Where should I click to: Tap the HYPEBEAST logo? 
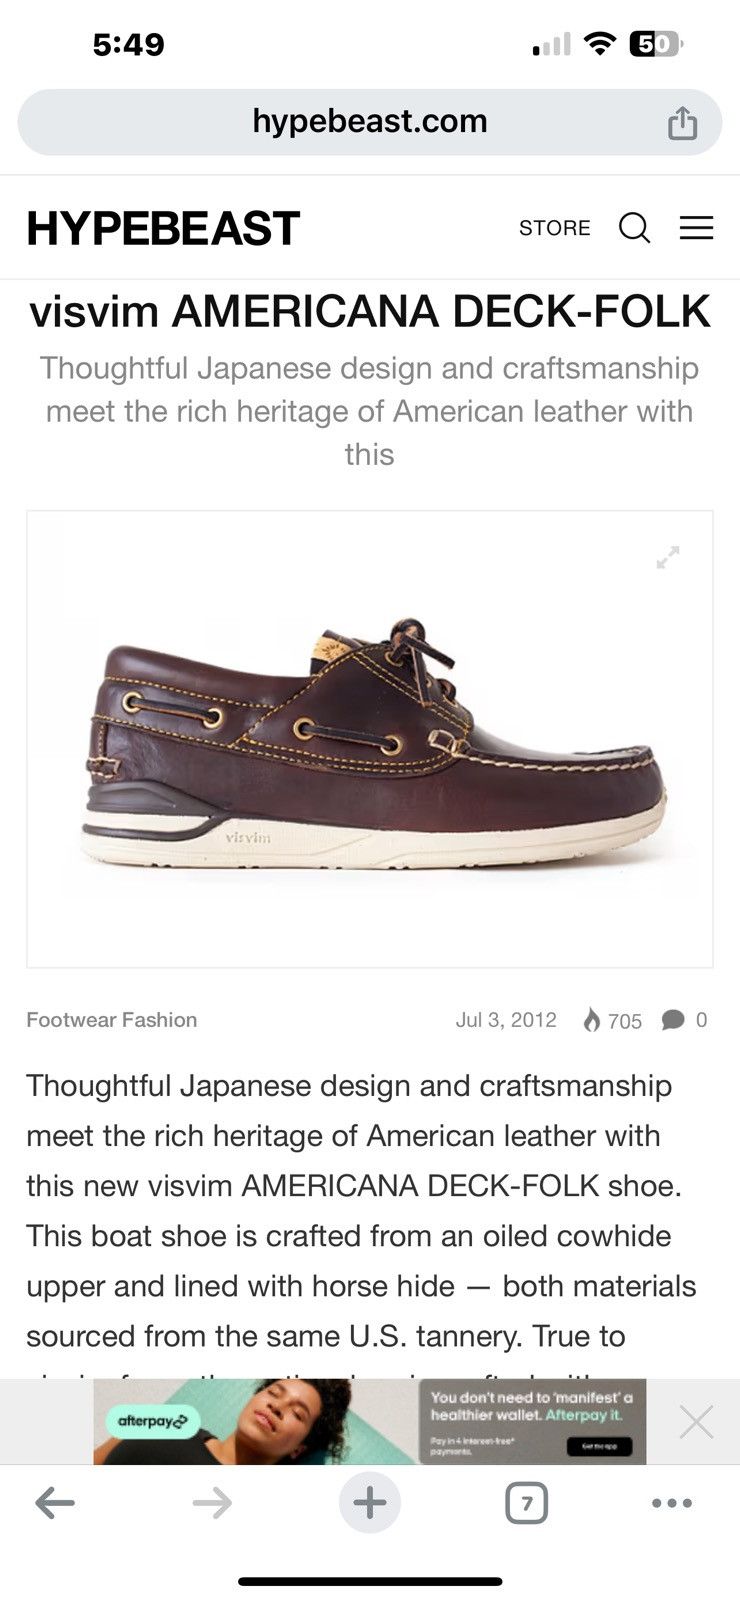(x=163, y=229)
